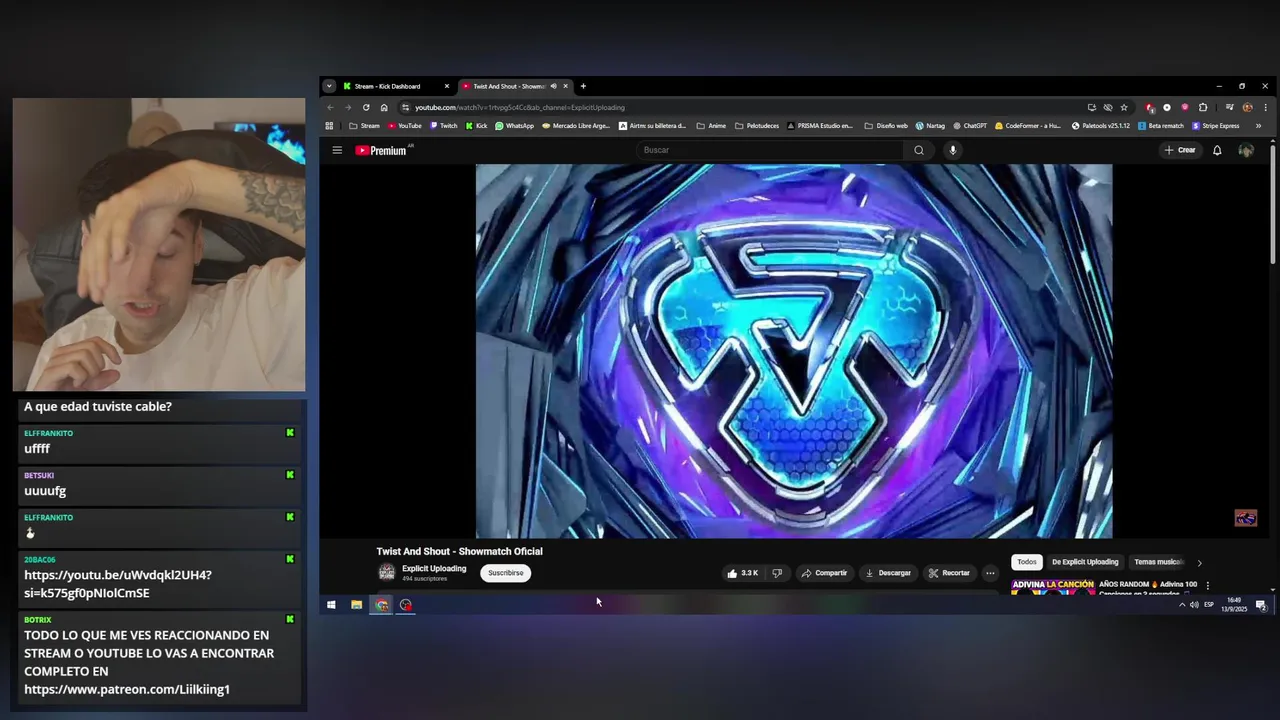
Task: Select the Todos filter chip
Action: point(1027,562)
